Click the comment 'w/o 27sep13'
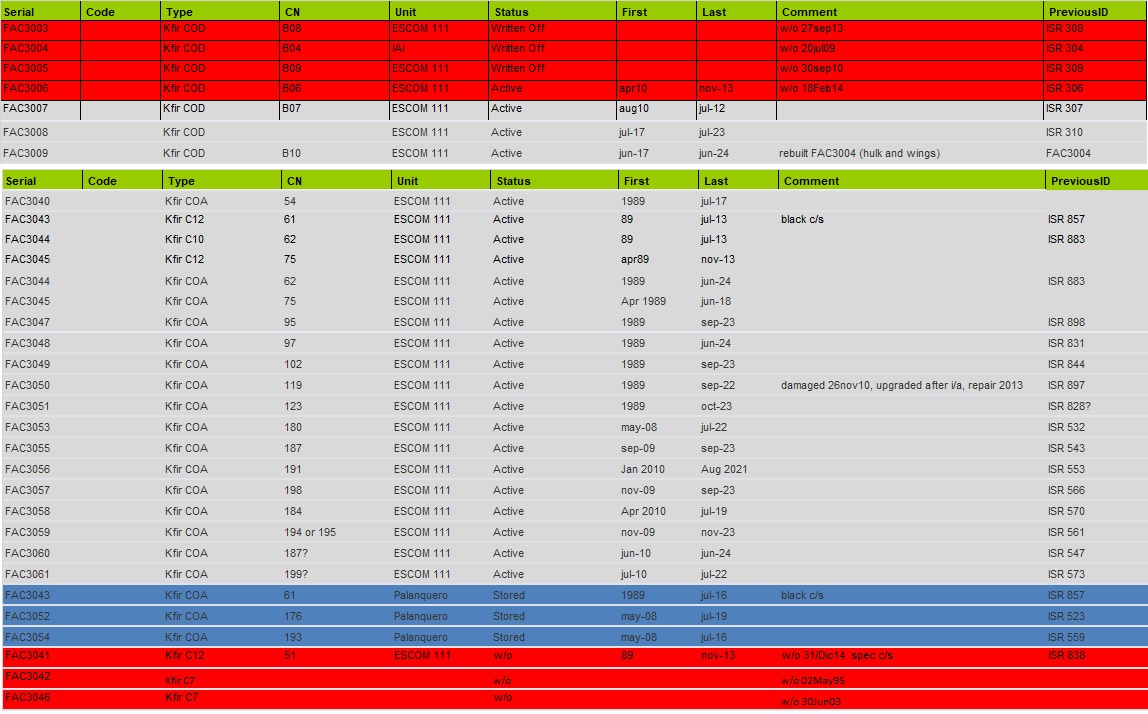The height and width of the screenshot is (714, 1148). coord(811,29)
